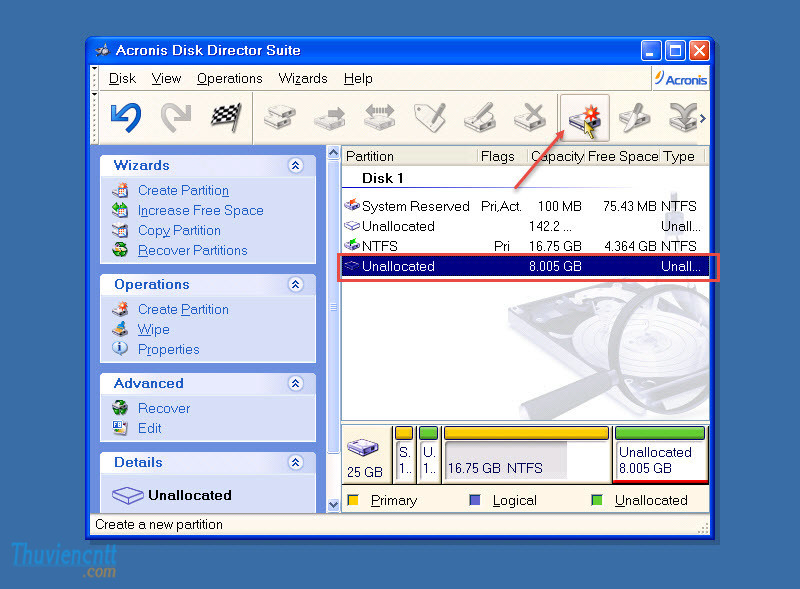Image resolution: width=800 pixels, height=589 pixels.
Task: Select 16.75 GB NTFS block in disk map
Action: [526, 455]
